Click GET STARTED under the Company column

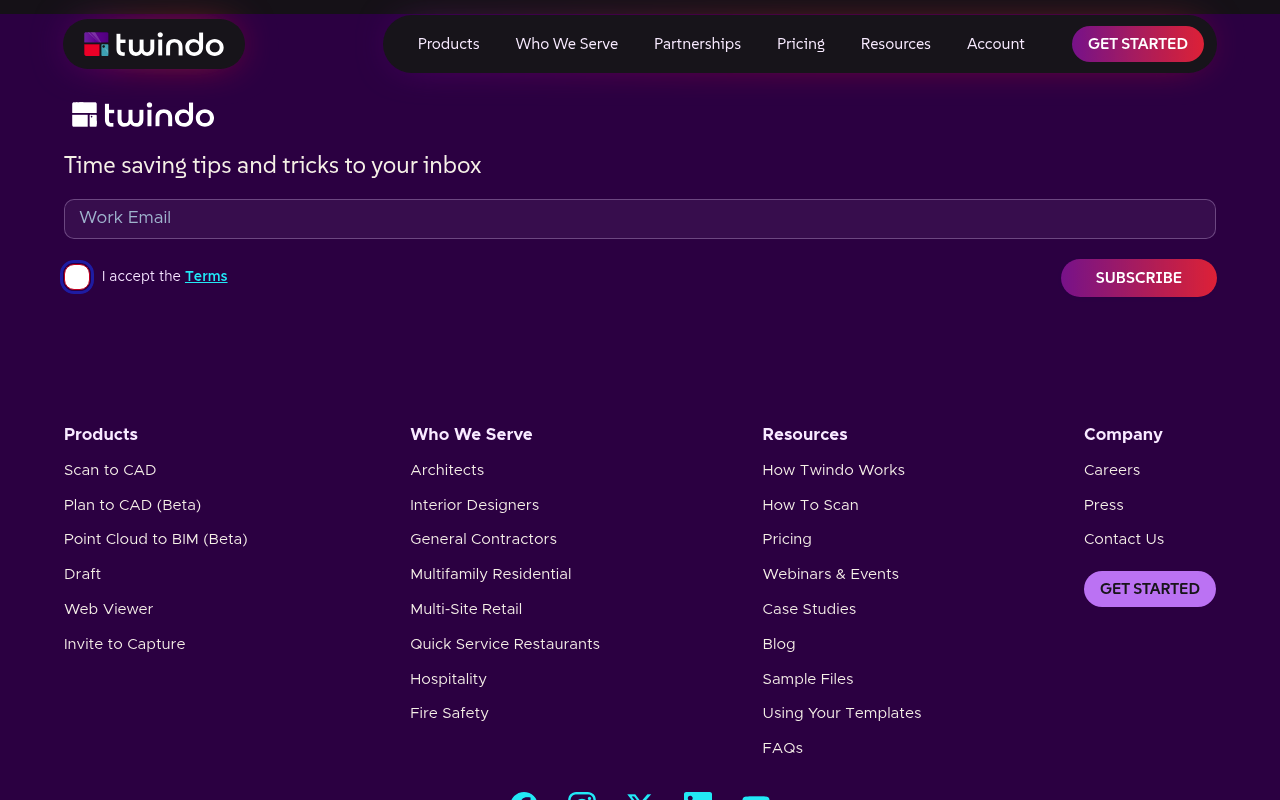pyautogui.click(x=1150, y=589)
